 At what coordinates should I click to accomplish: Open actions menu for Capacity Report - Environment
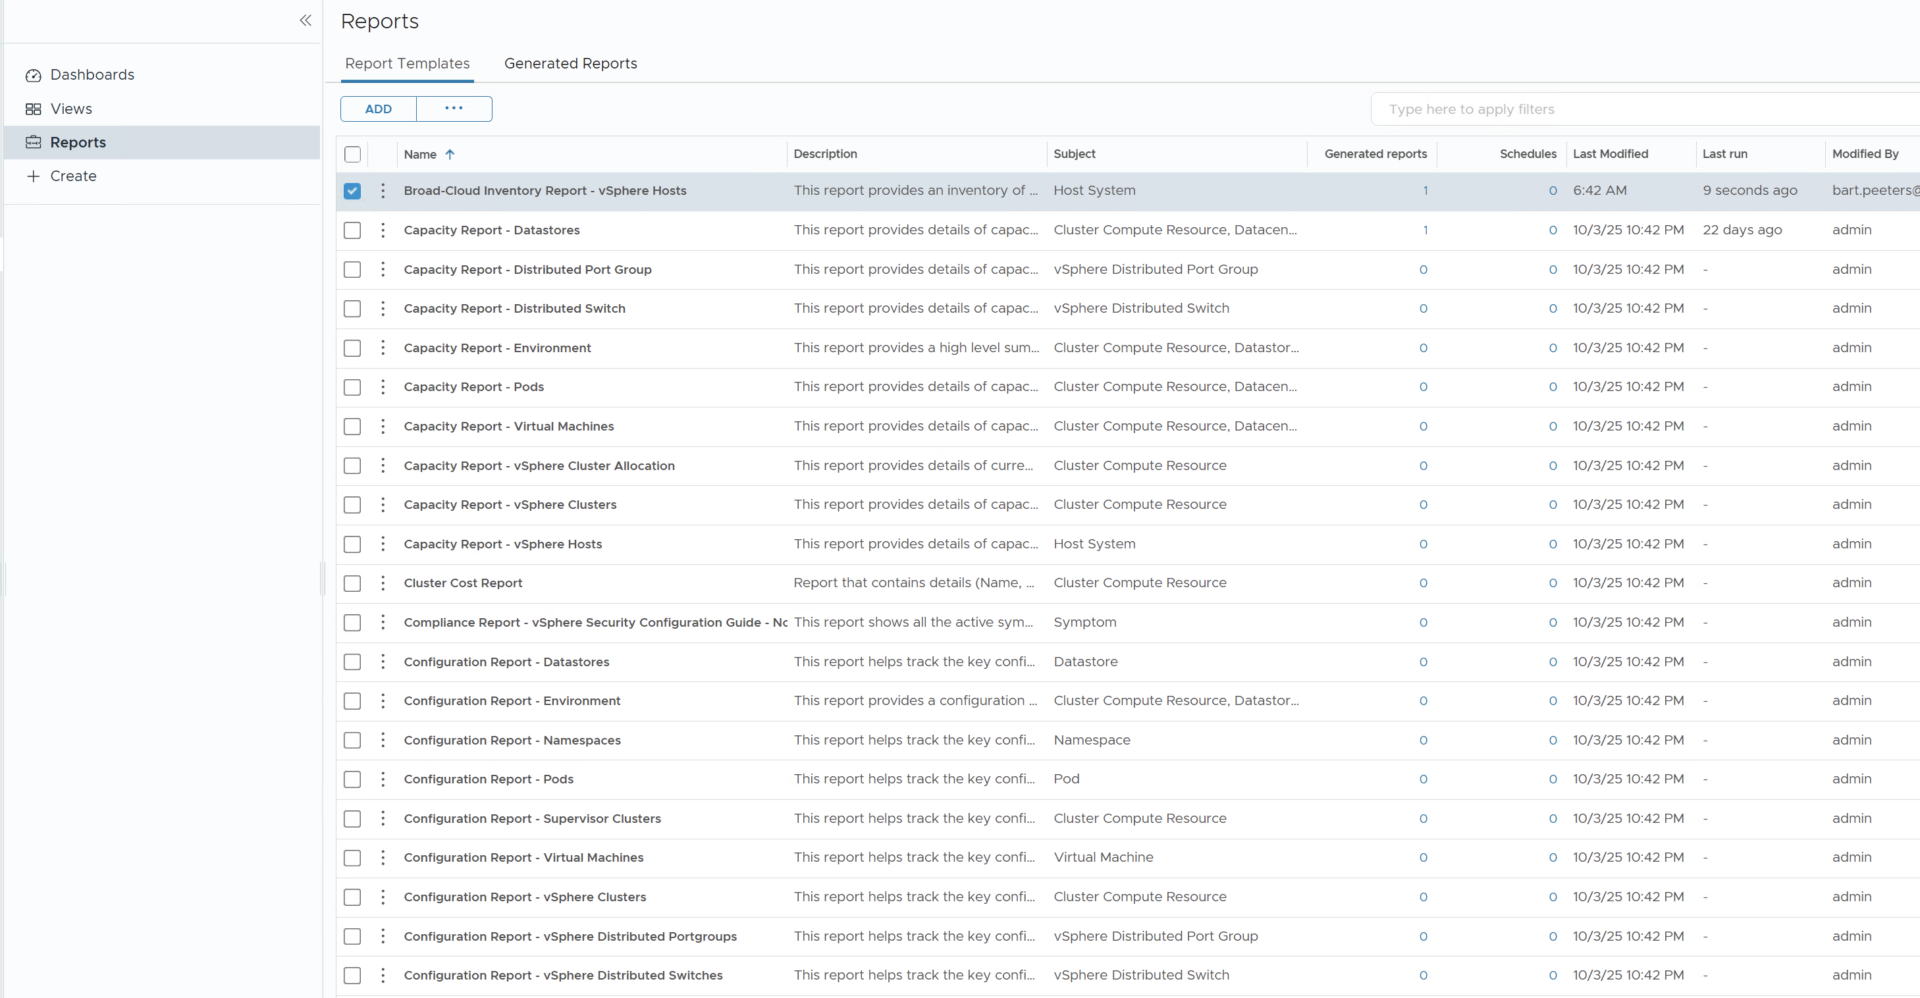[383, 348]
